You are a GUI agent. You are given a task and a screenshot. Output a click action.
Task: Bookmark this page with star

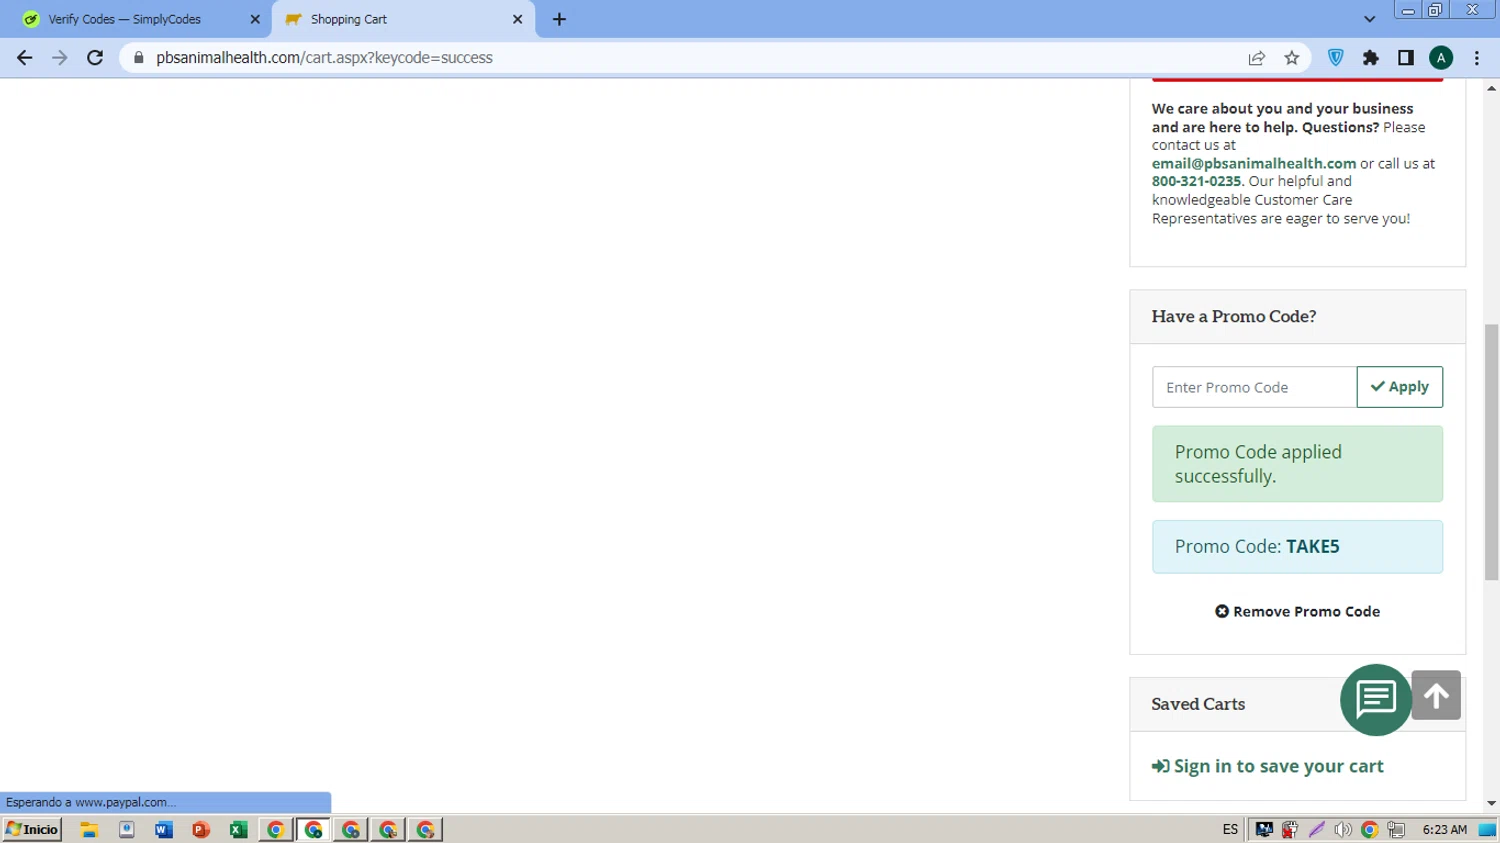coord(1292,58)
